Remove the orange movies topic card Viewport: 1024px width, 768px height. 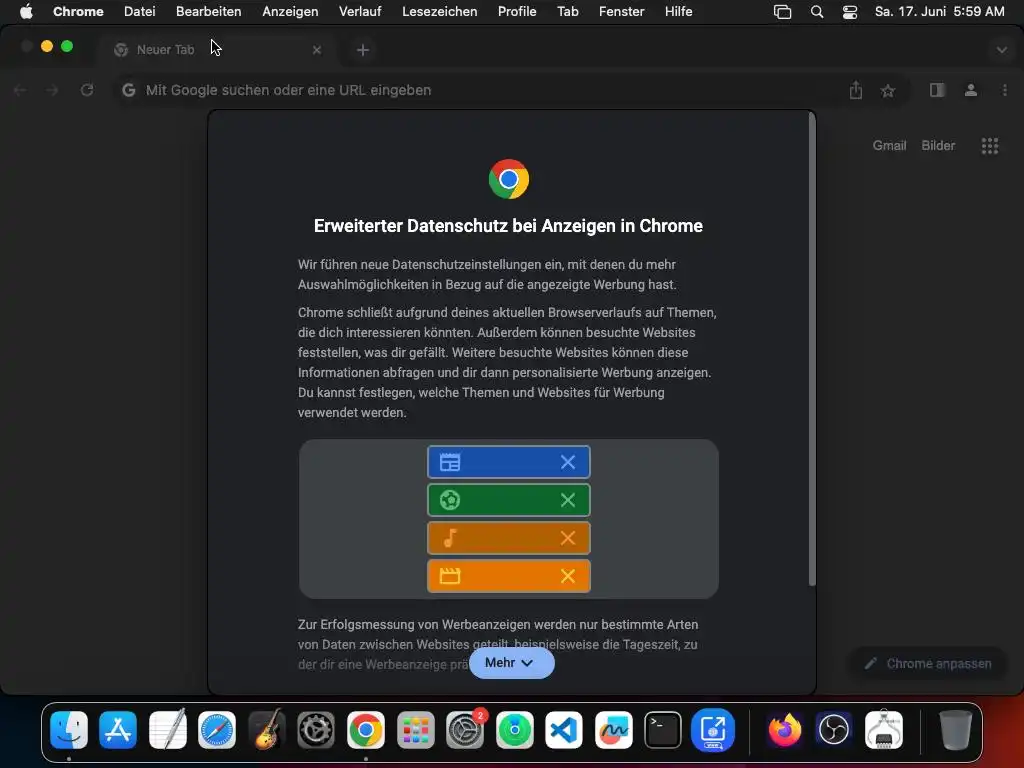pyautogui.click(x=568, y=575)
